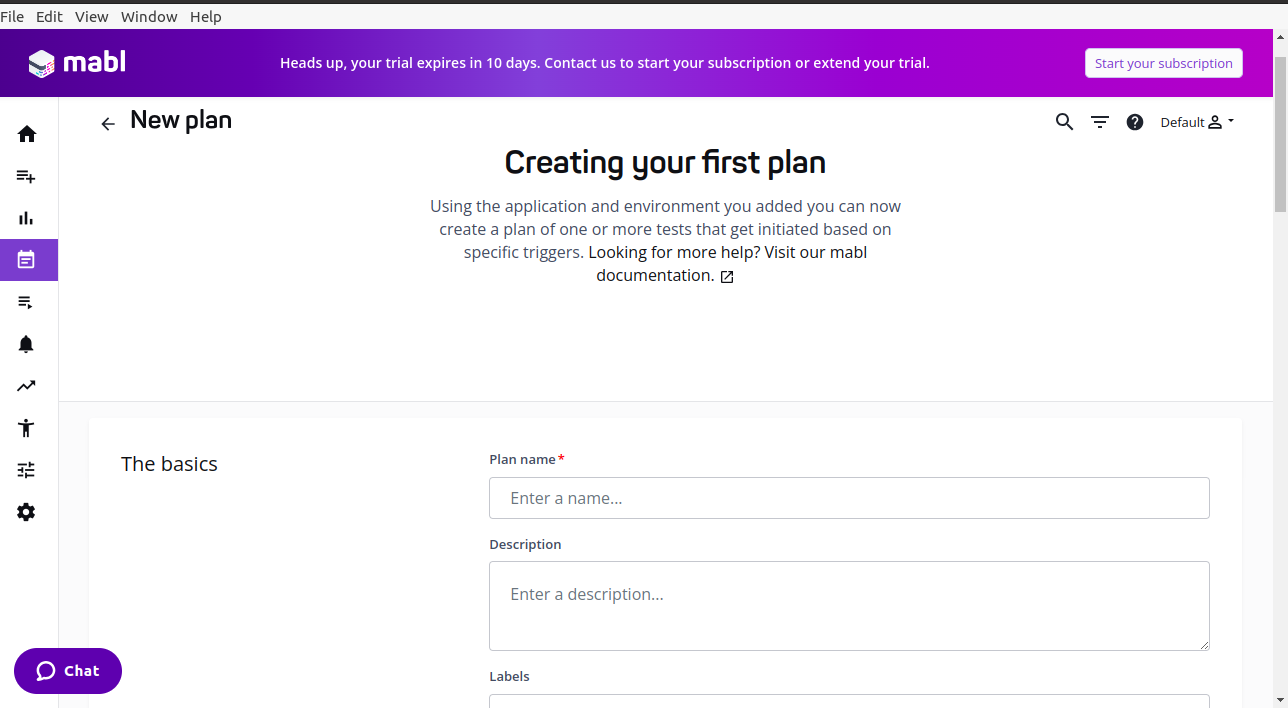The width and height of the screenshot is (1288, 708).
Task: Open the settings gear icon in sidebar
Action: [x=27, y=512]
